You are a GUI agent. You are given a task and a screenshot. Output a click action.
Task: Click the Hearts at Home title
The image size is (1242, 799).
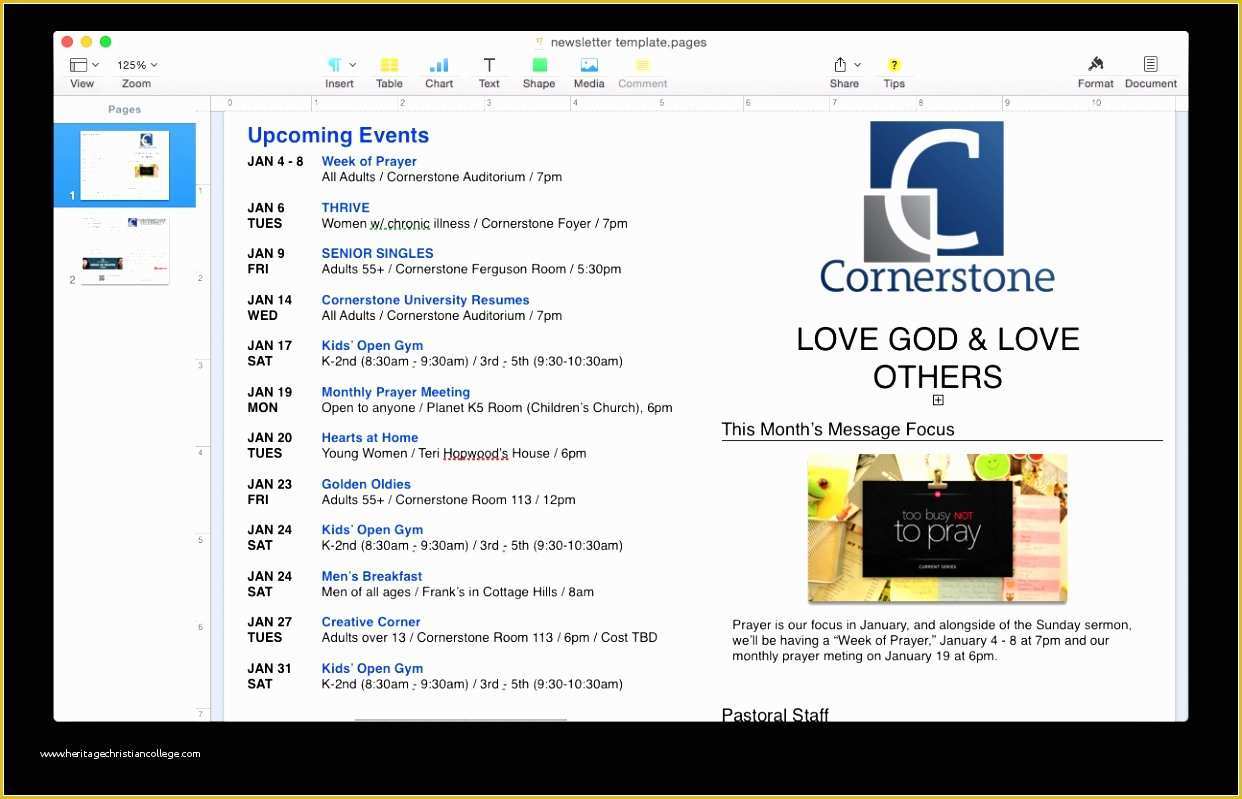point(369,438)
